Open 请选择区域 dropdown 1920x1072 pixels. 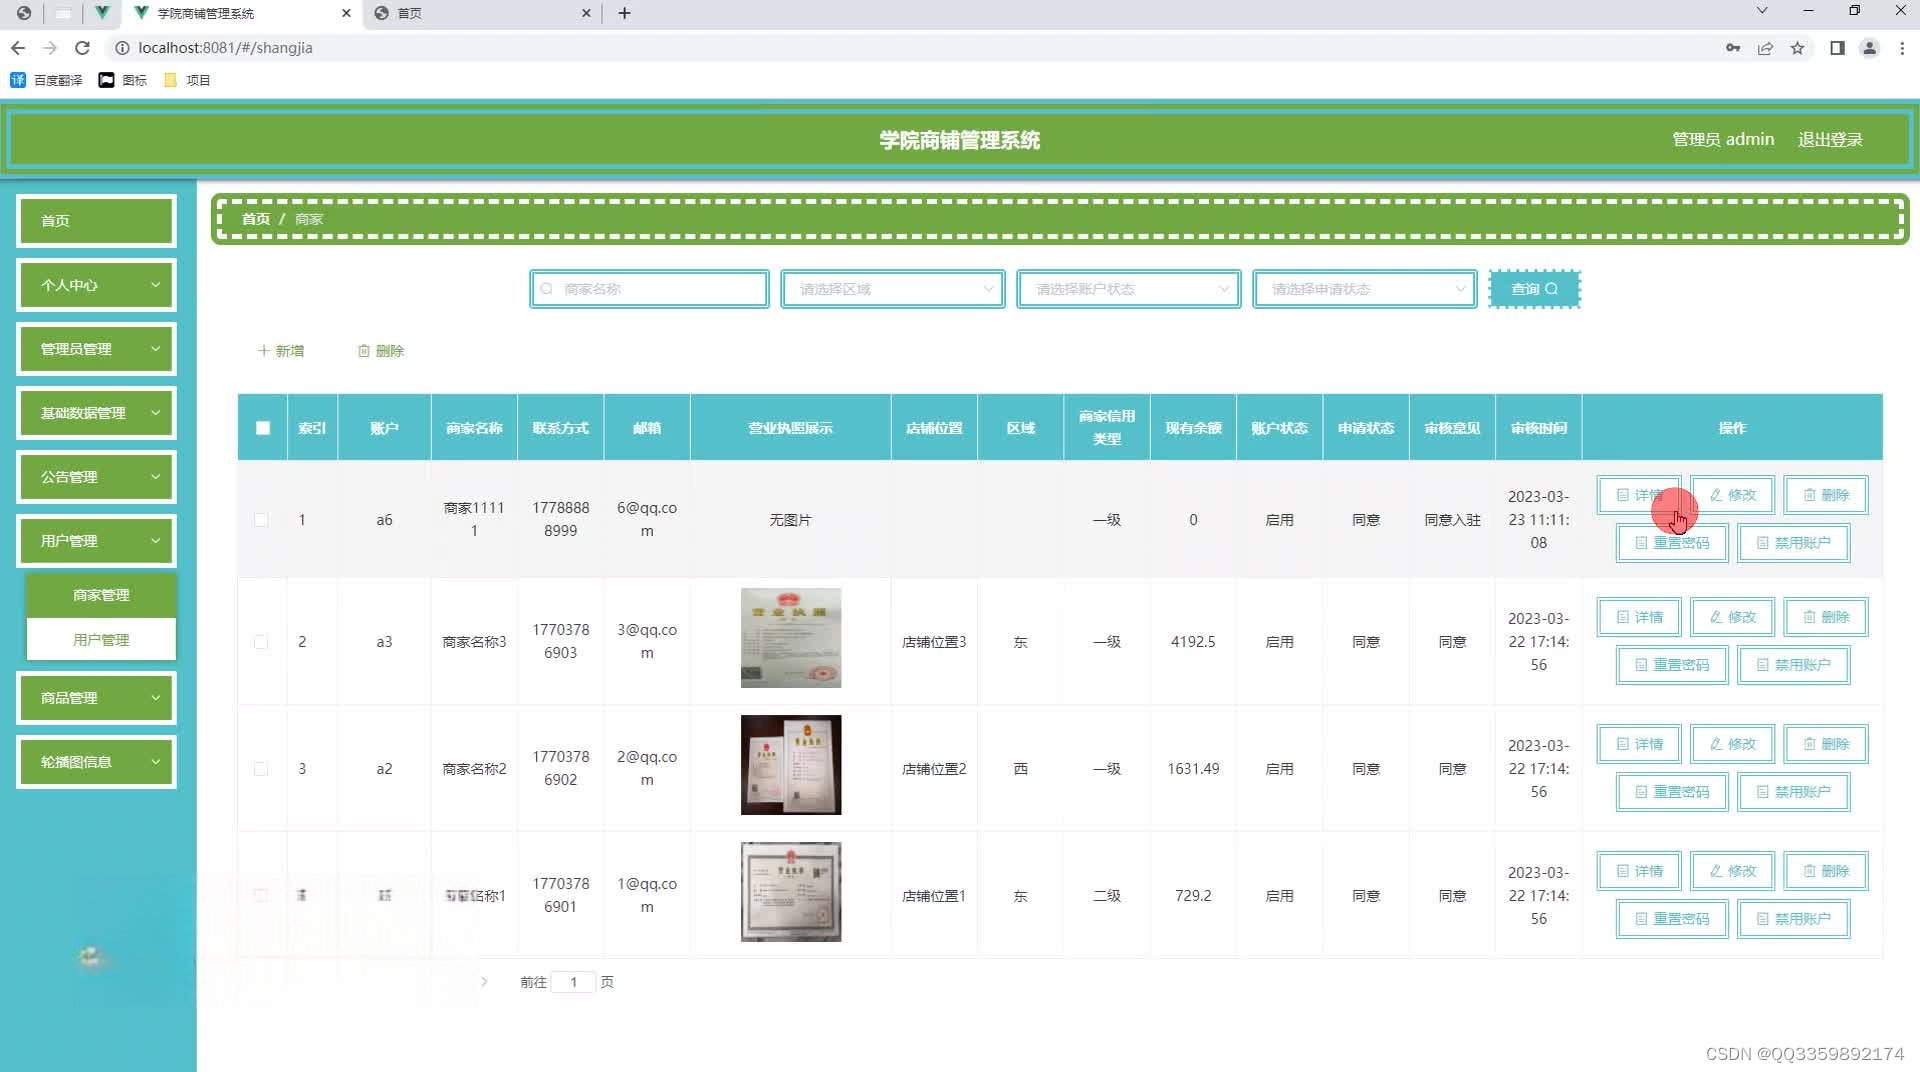892,289
